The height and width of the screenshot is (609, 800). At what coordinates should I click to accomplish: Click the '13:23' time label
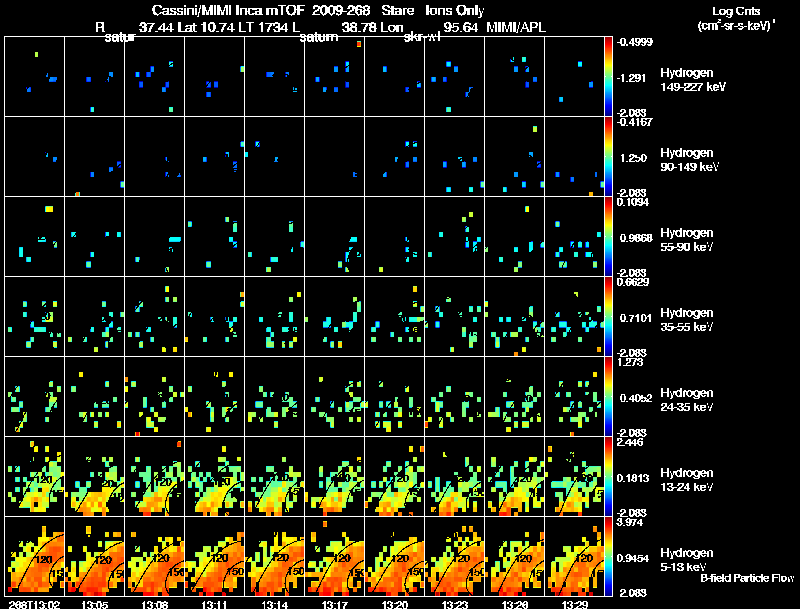click(455, 604)
